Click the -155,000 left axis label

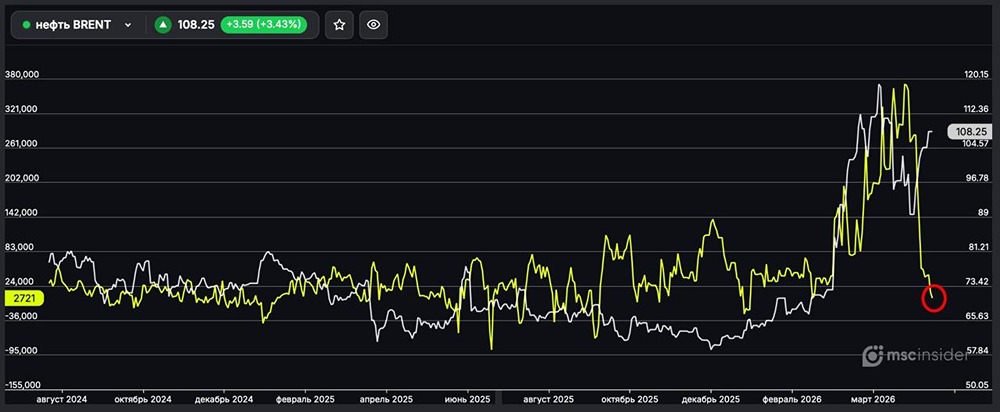click(22, 385)
